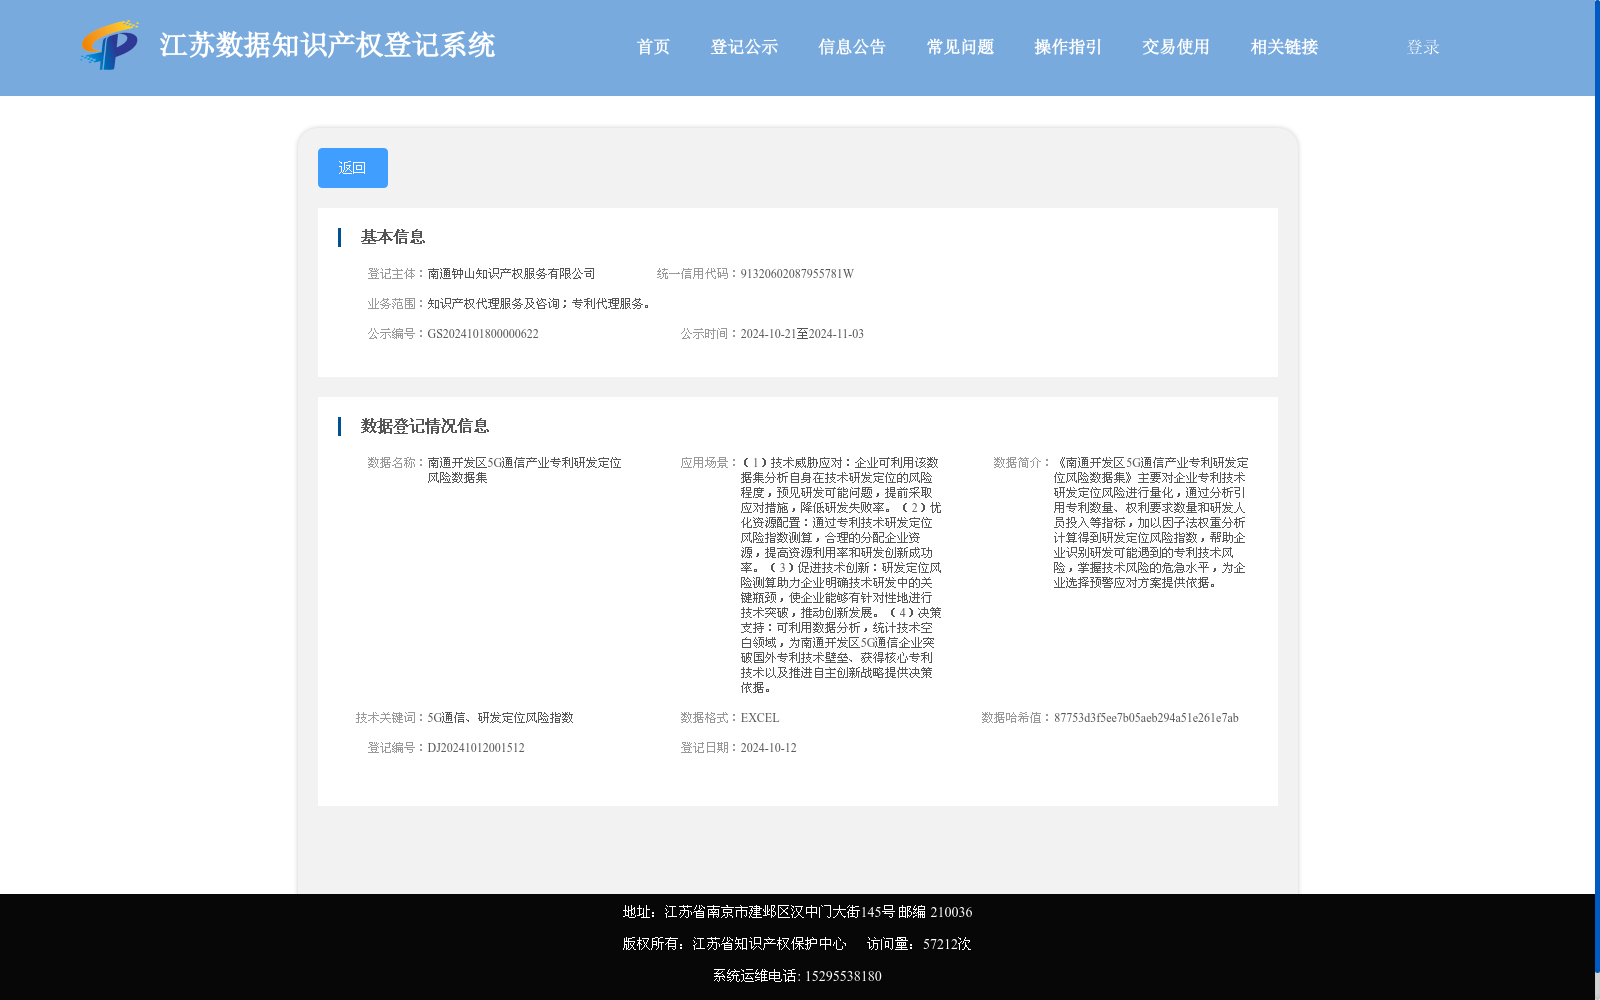This screenshot has height=1000, width=1600.
Task: Click the footer address line with 210036
Action: tap(797, 912)
